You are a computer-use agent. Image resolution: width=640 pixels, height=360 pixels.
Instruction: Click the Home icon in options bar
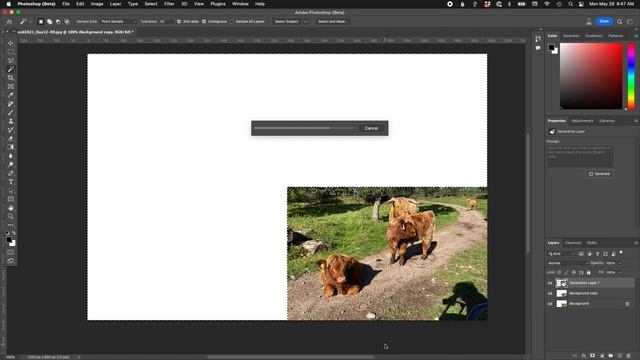pos(9,22)
